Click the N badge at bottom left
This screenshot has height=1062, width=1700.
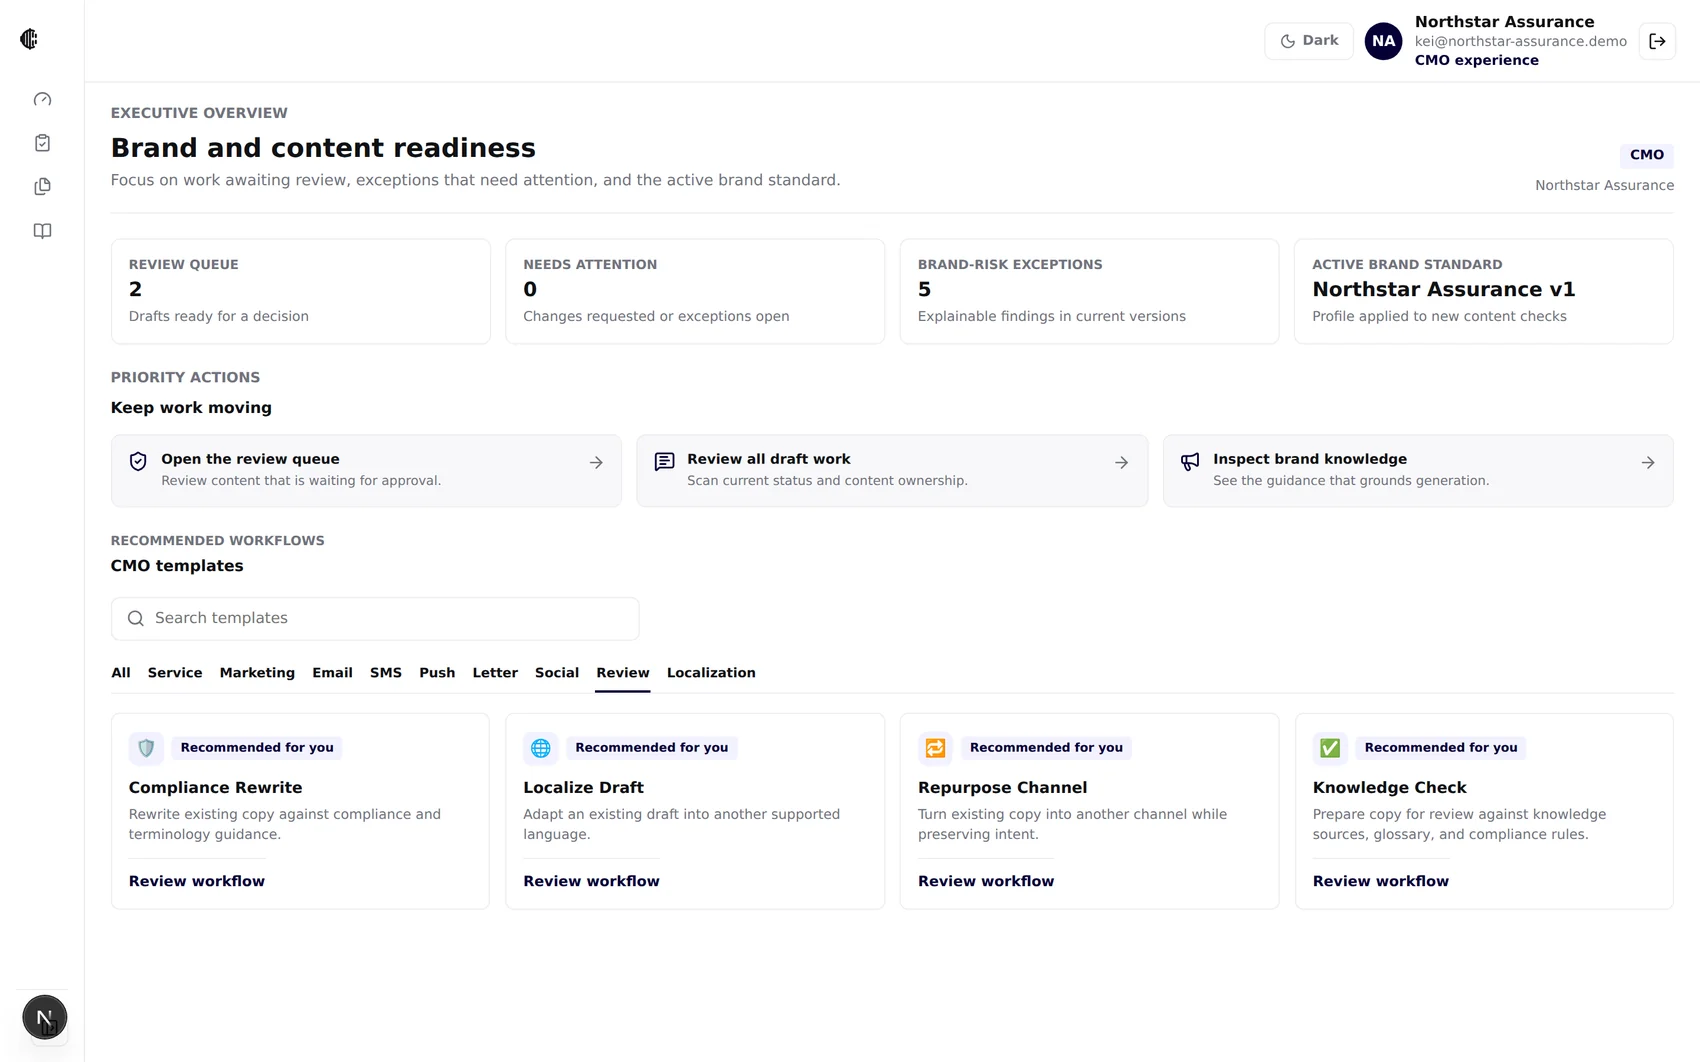[45, 1018]
